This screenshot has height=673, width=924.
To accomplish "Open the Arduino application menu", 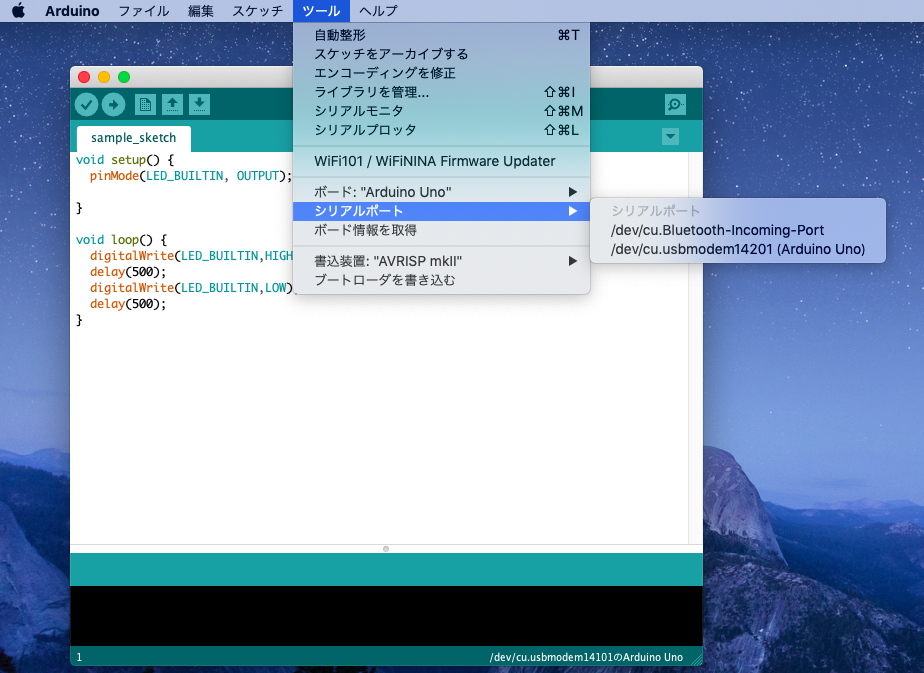I will (72, 11).
